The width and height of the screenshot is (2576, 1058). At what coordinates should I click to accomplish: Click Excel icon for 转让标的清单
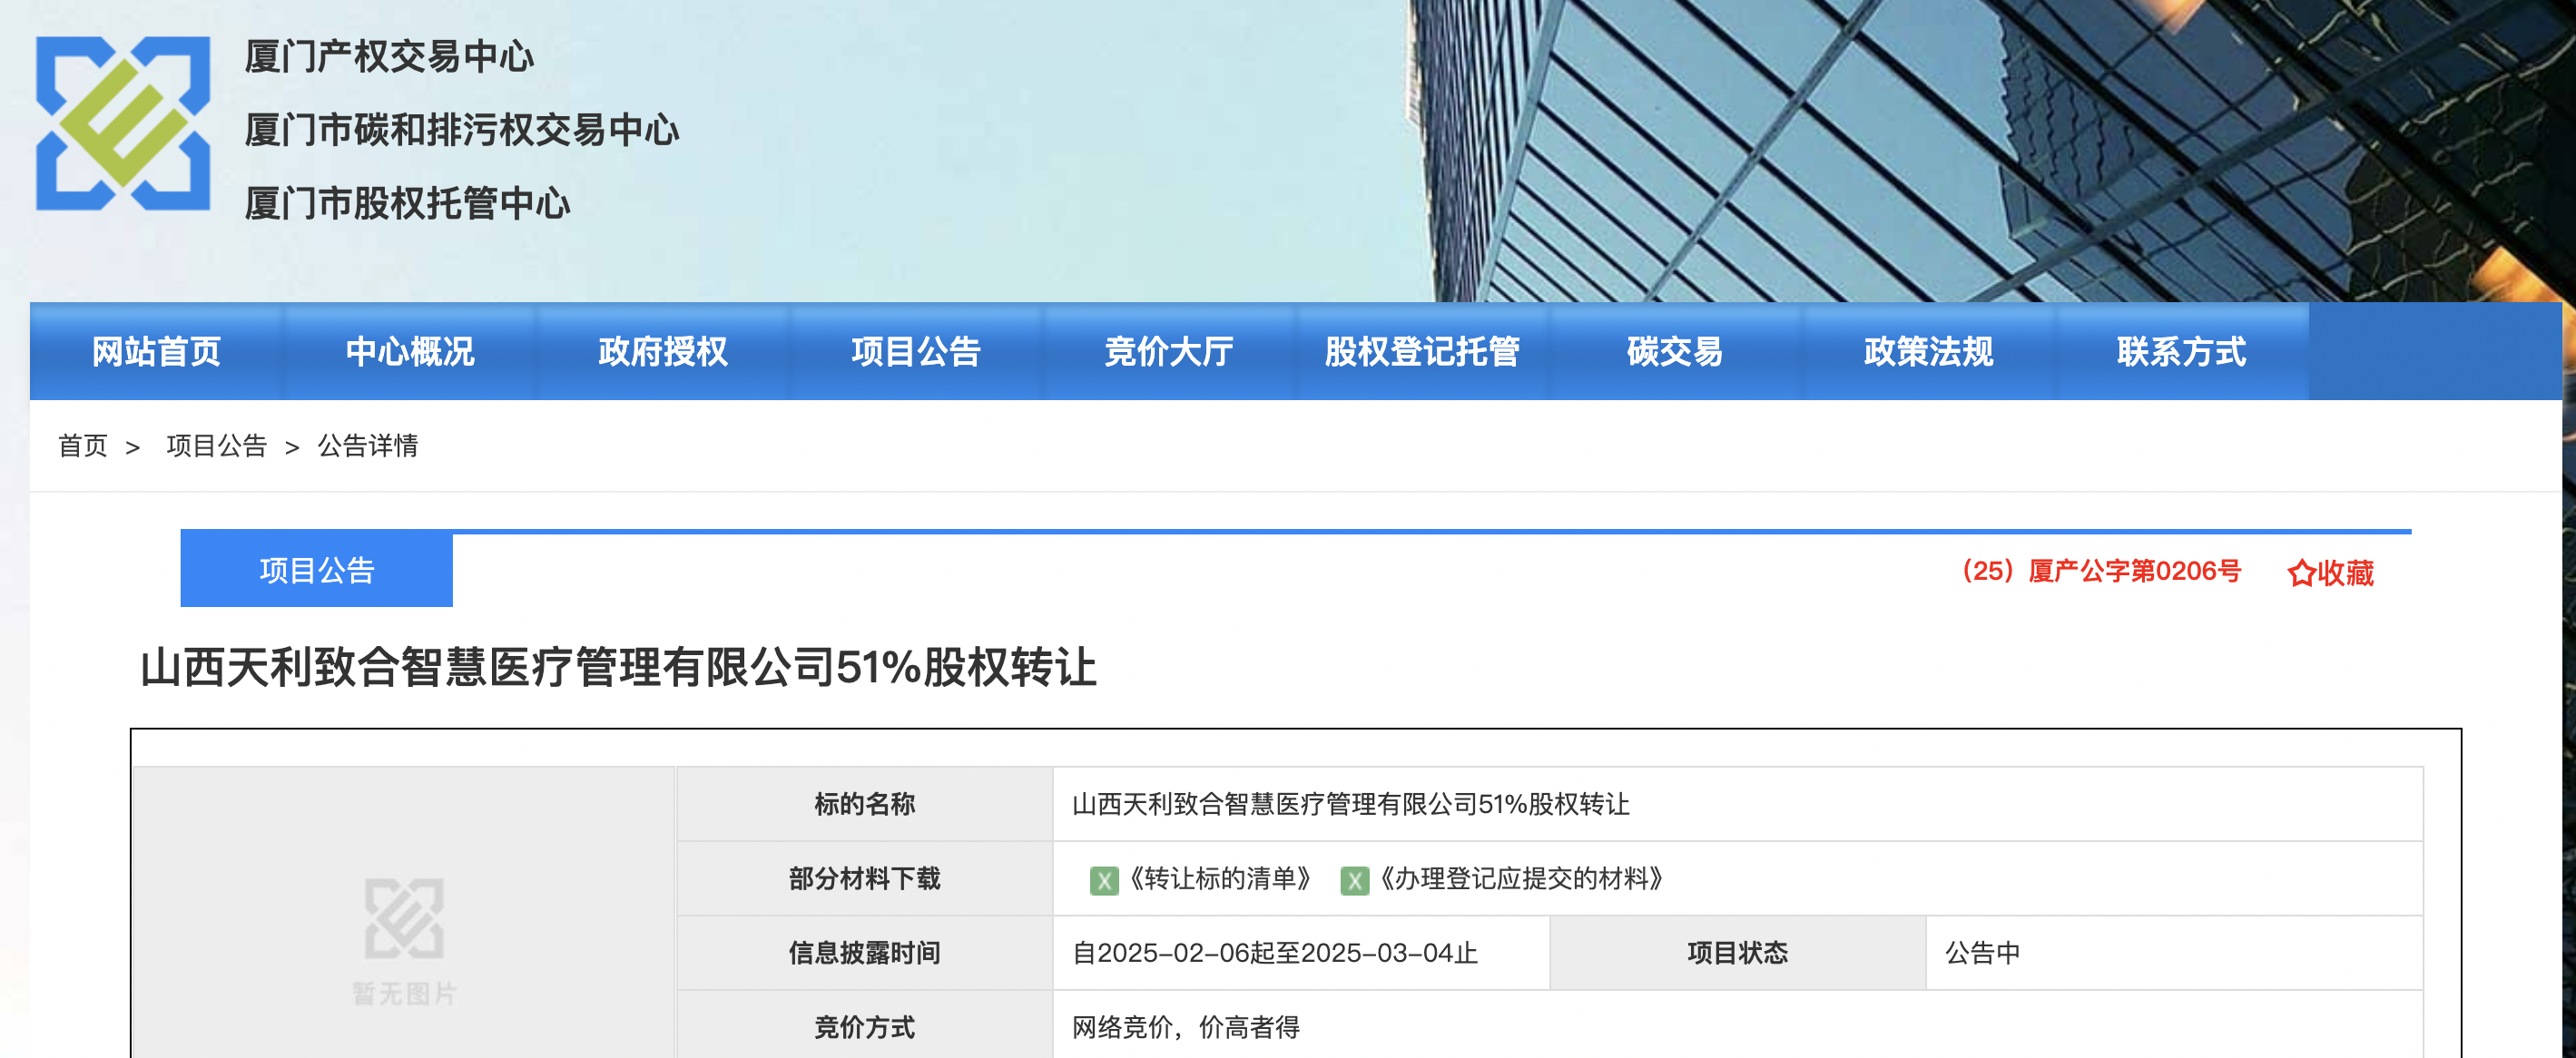[1103, 880]
